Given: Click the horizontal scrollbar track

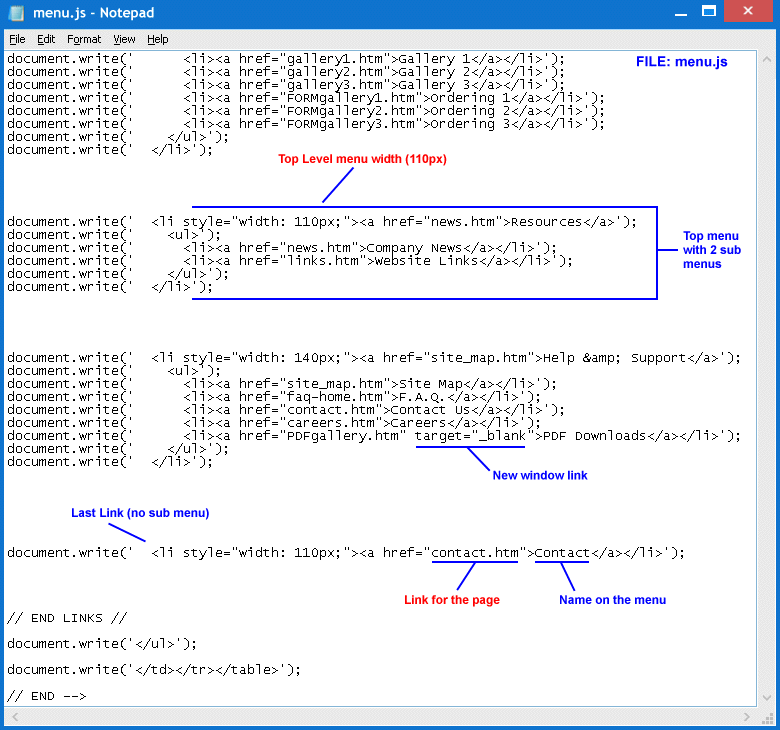Looking at the screenshot, I should point(380,716).
